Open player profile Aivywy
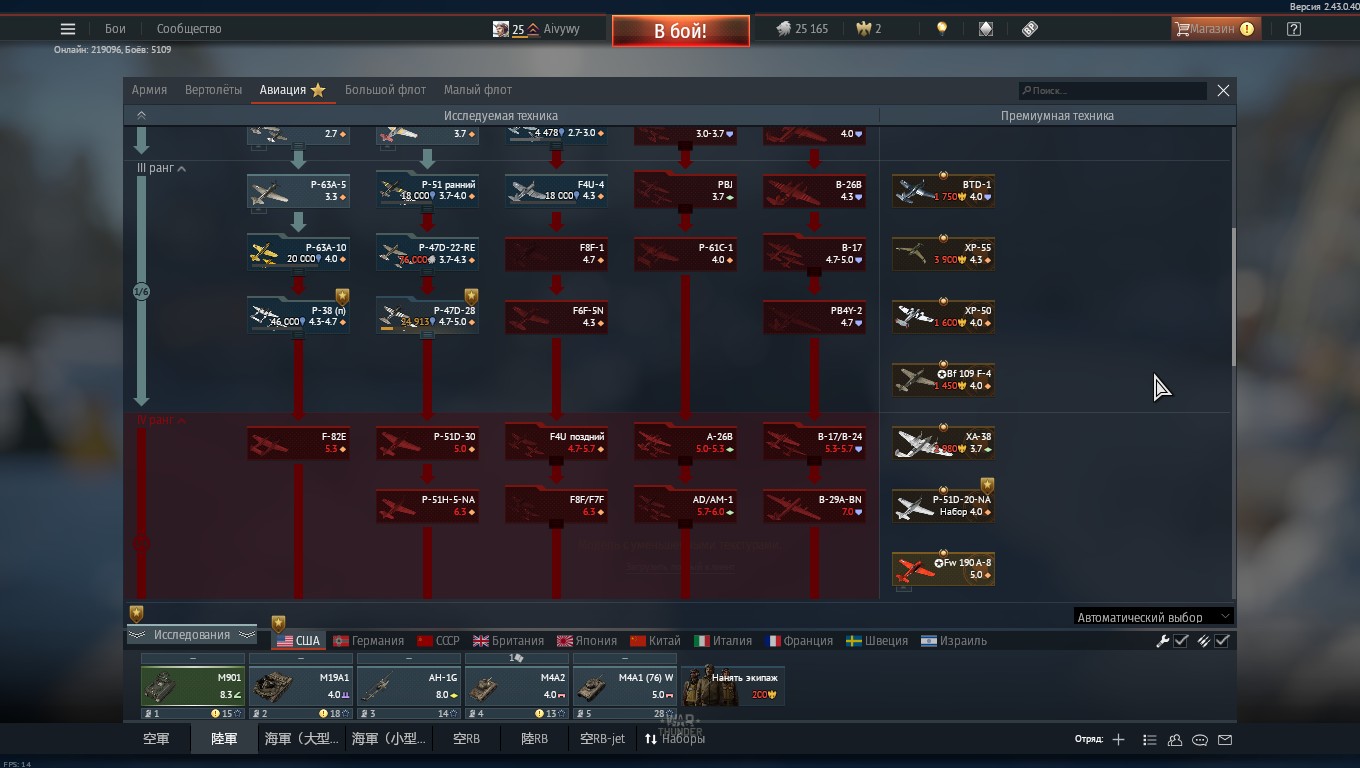 click(537, 29)
